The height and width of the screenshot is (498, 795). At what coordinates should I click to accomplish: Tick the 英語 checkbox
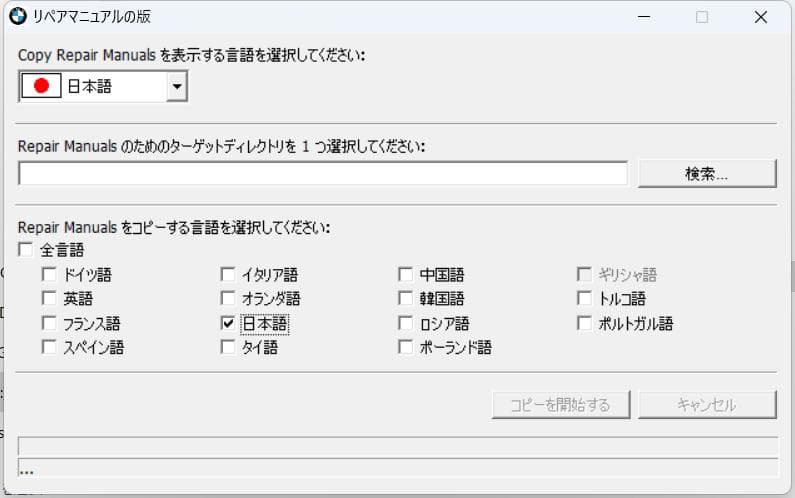(x=49, y=298)
